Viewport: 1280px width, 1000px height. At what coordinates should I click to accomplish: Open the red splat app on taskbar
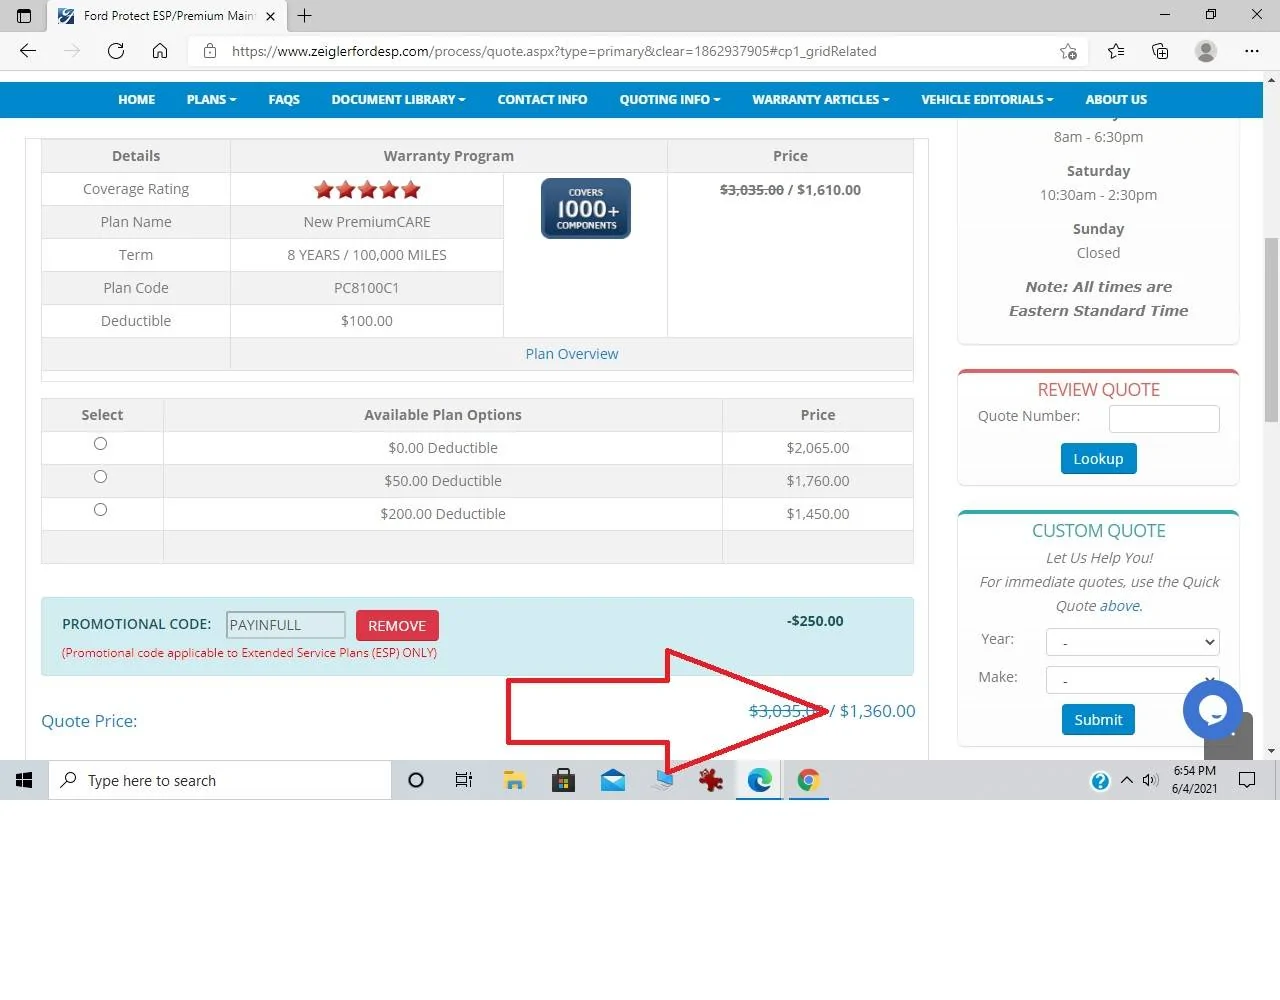coord(711,780)
